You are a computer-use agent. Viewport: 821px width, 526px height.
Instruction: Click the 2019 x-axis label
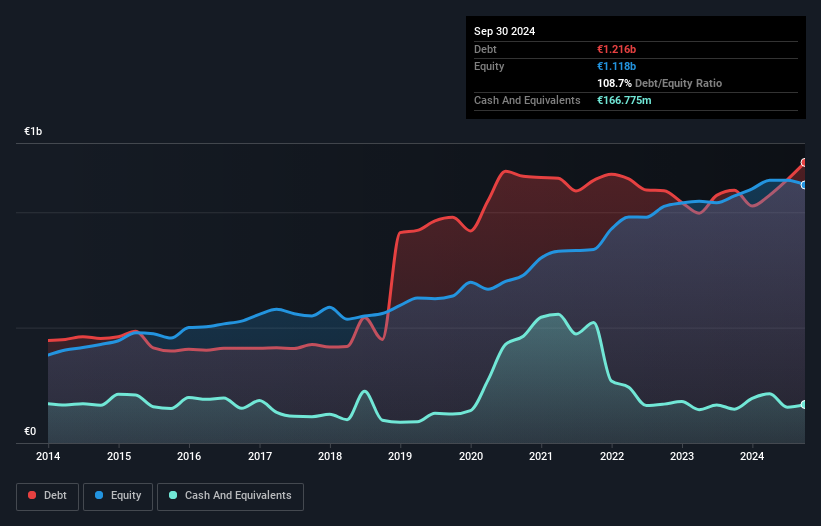[x=400, y=456]
